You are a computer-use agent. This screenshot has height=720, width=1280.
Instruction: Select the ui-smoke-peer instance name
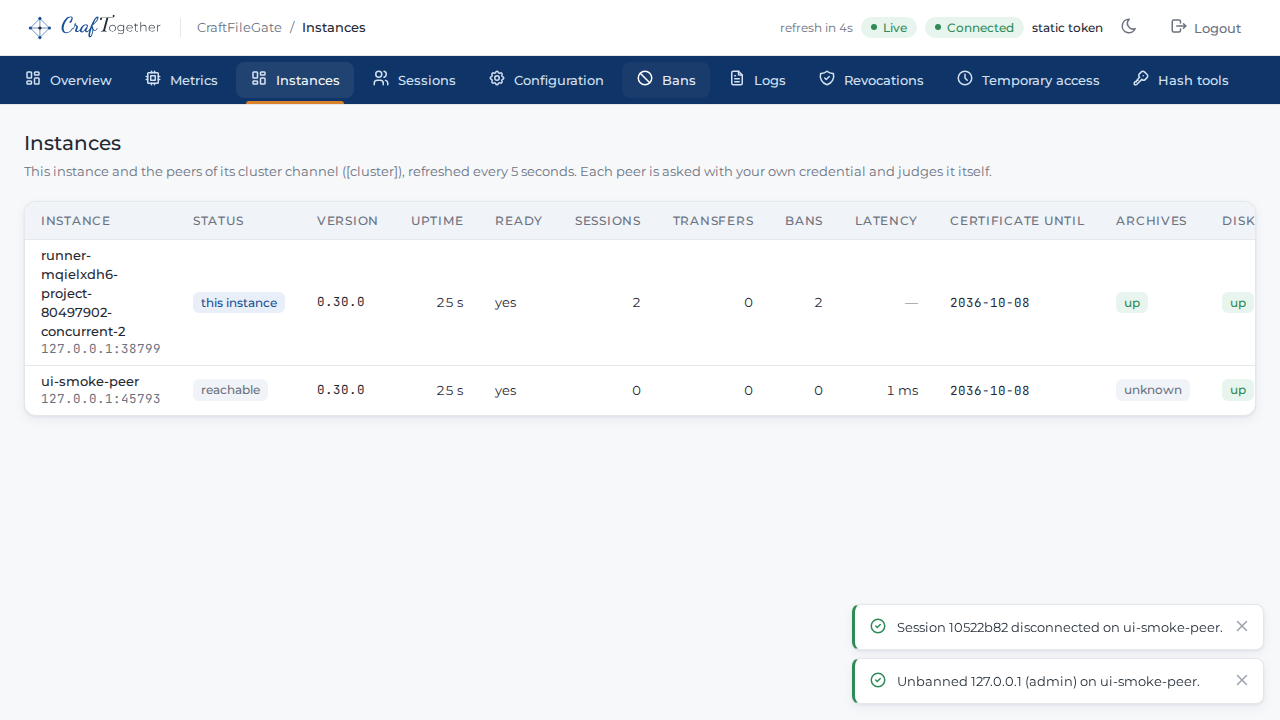(90, 381)
